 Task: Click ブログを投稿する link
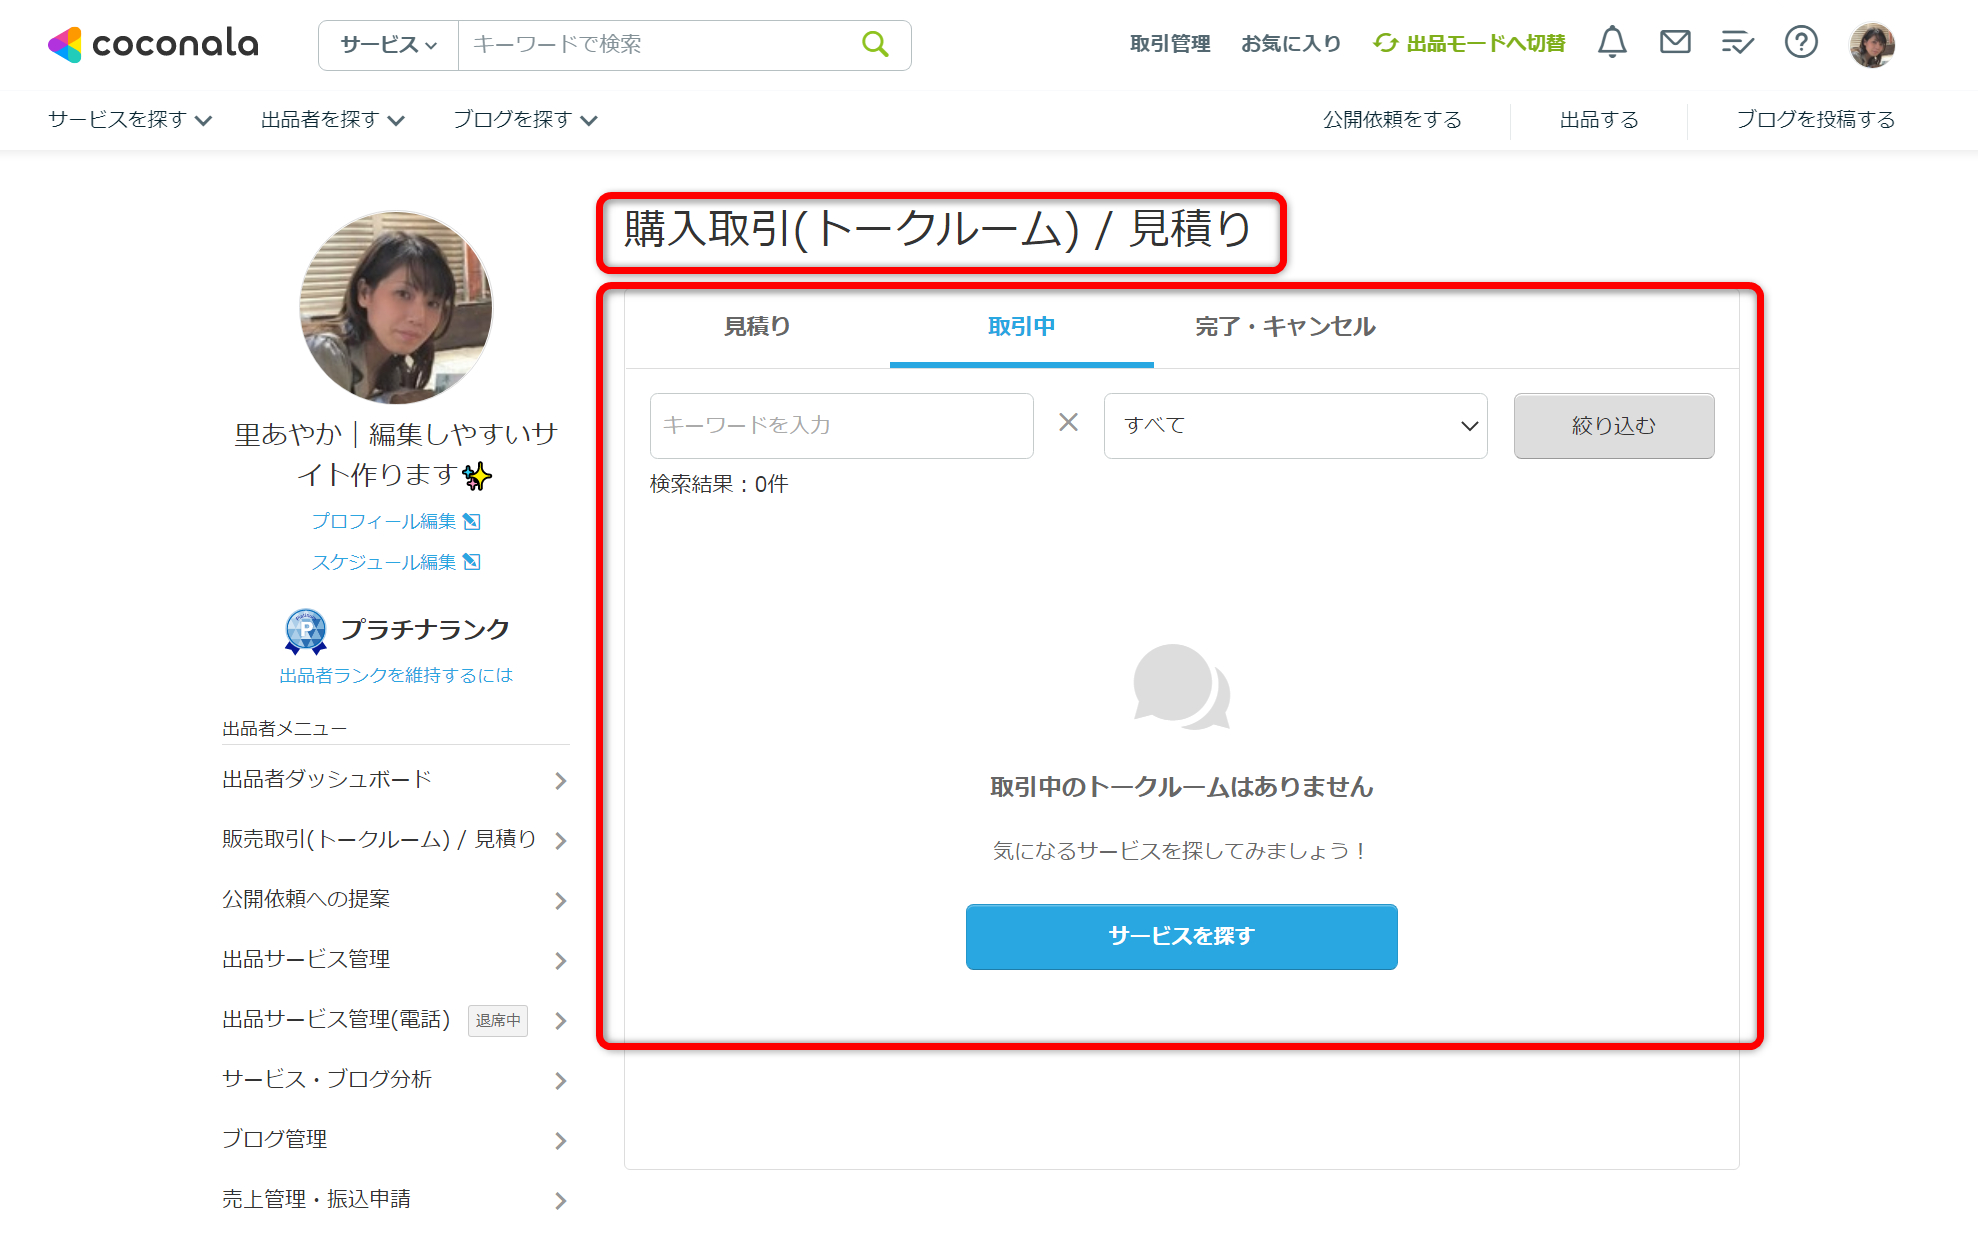[1815, 120]
